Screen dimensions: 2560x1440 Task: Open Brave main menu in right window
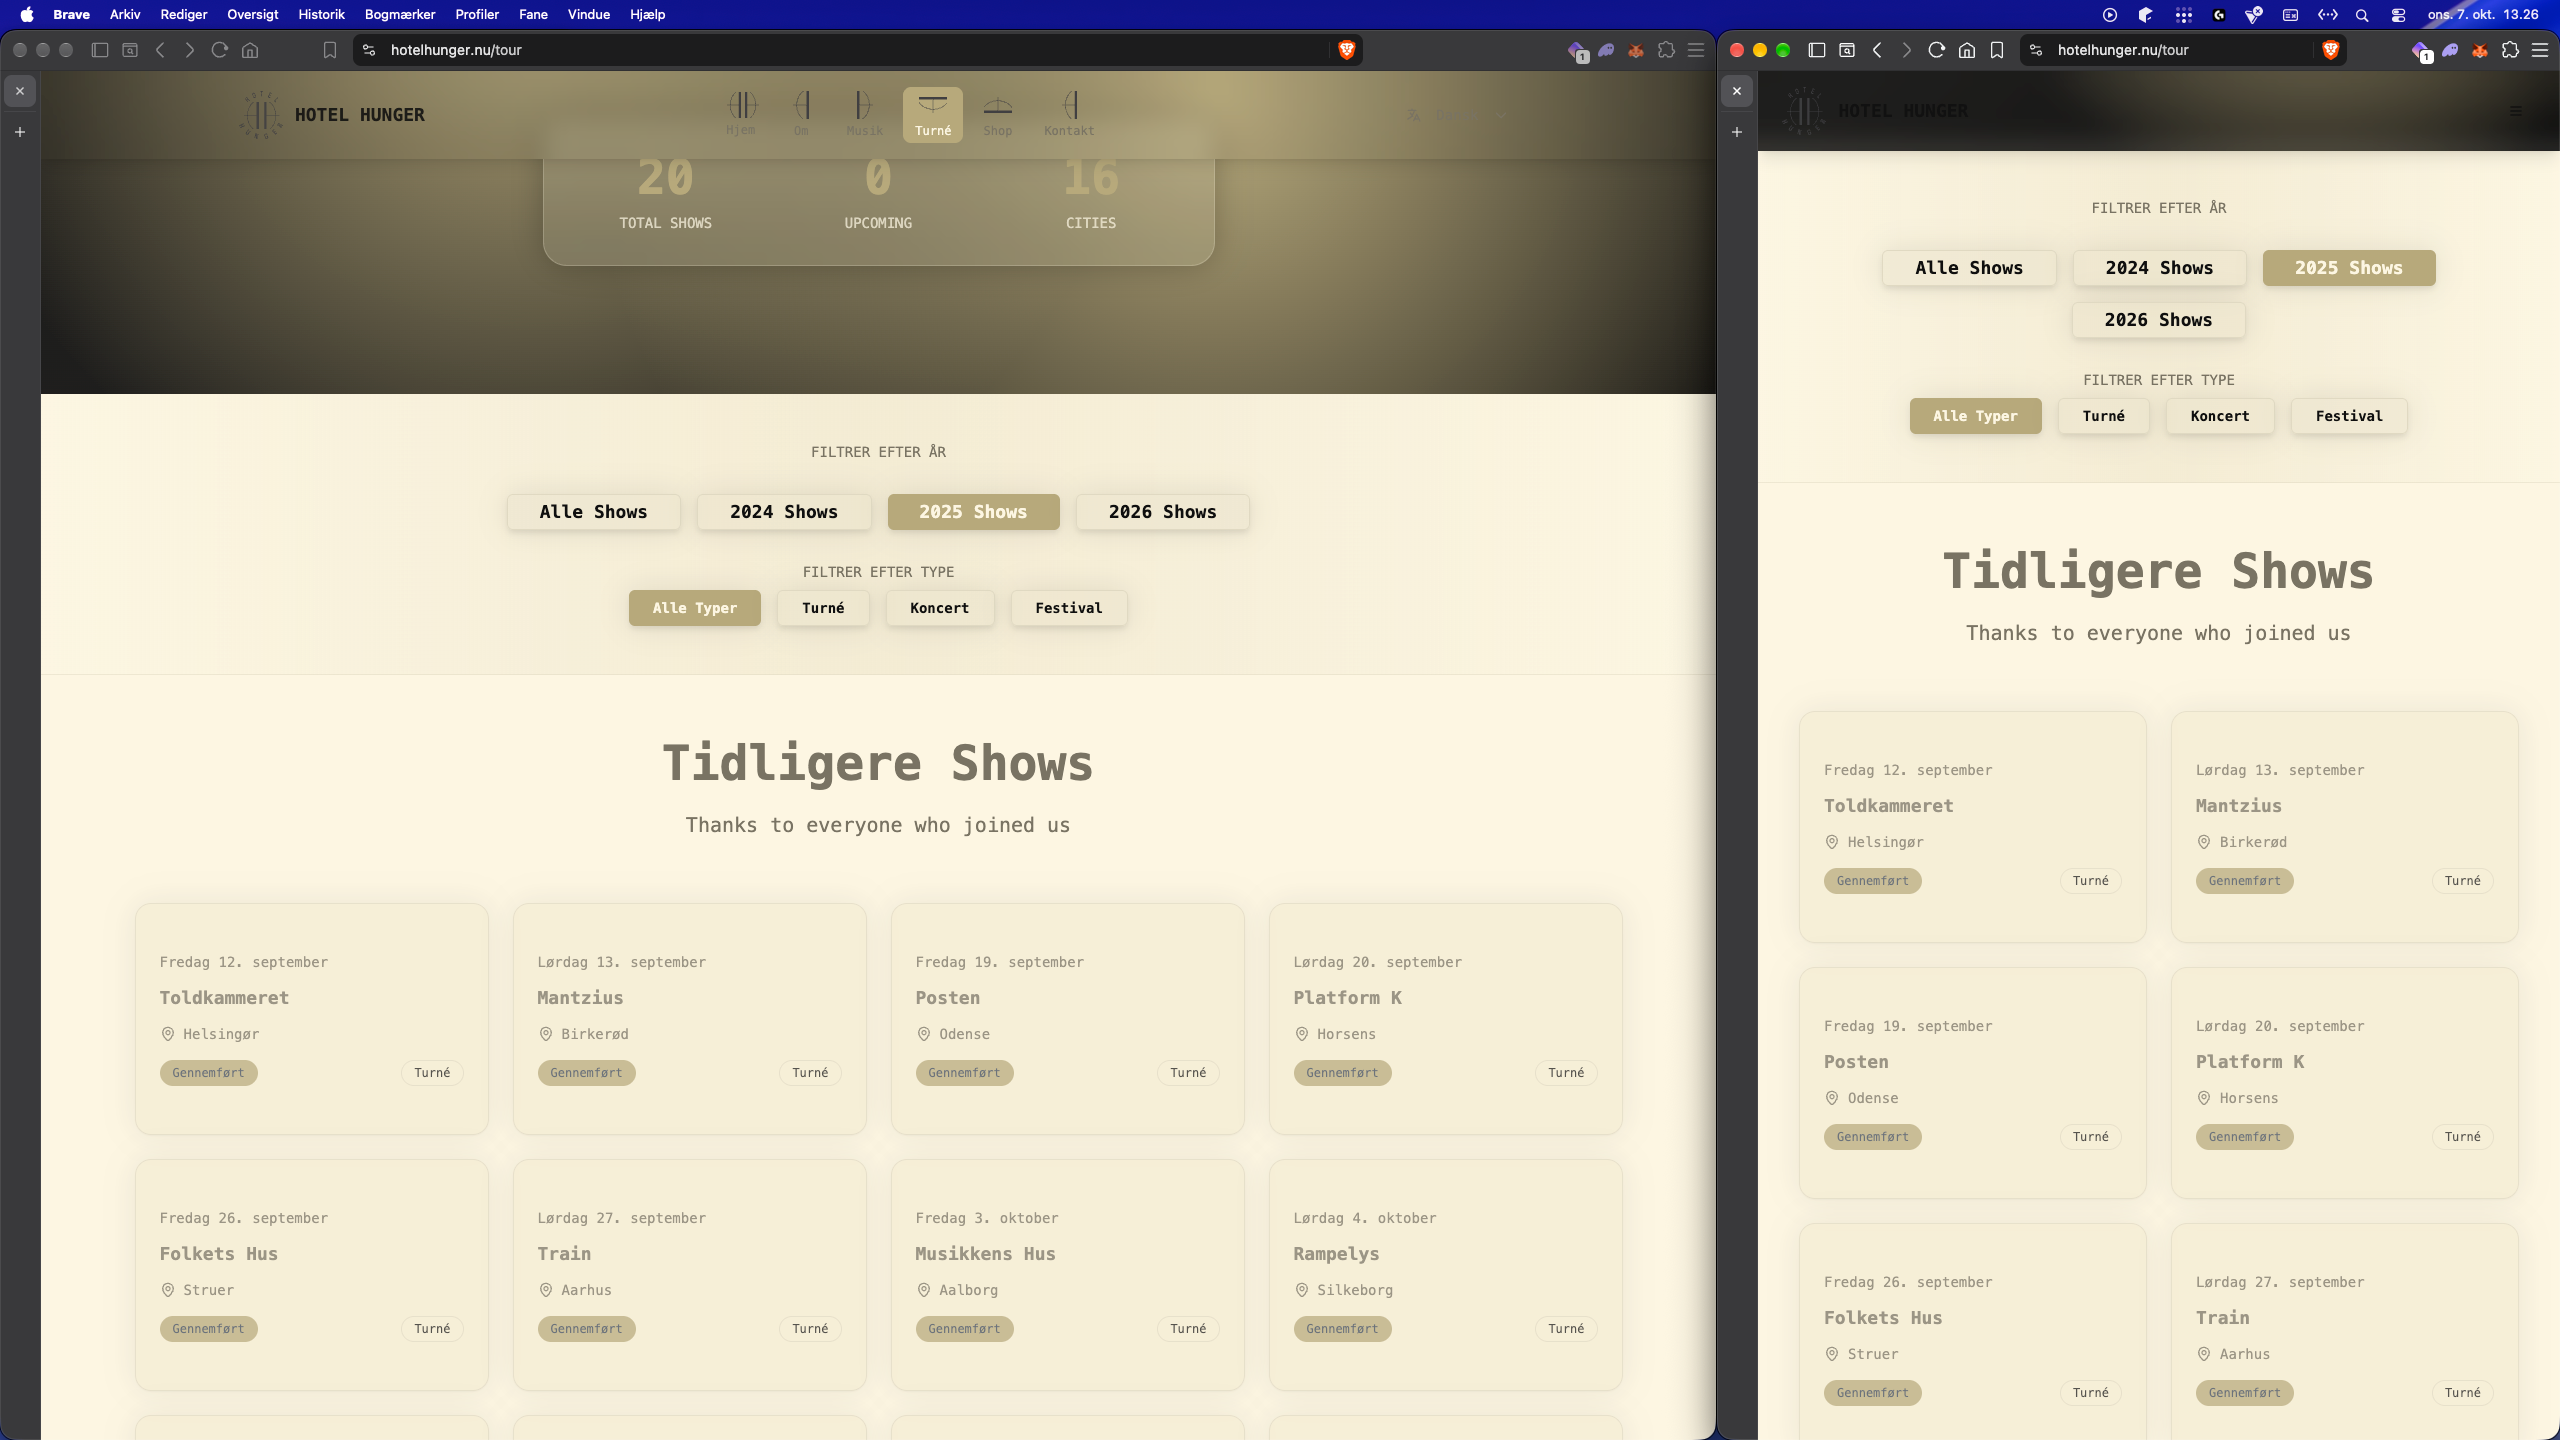pos(2540,50)
